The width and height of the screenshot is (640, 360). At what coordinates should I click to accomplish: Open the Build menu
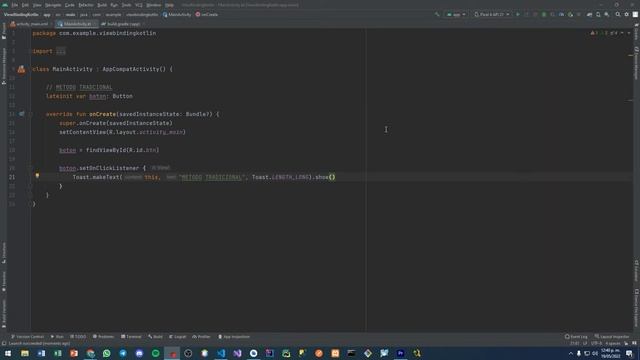[102, 5]
